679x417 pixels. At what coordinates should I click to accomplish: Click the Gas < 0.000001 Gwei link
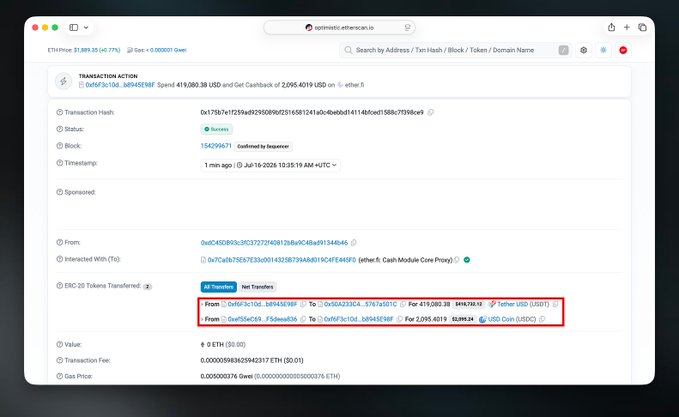pos(166,50)
